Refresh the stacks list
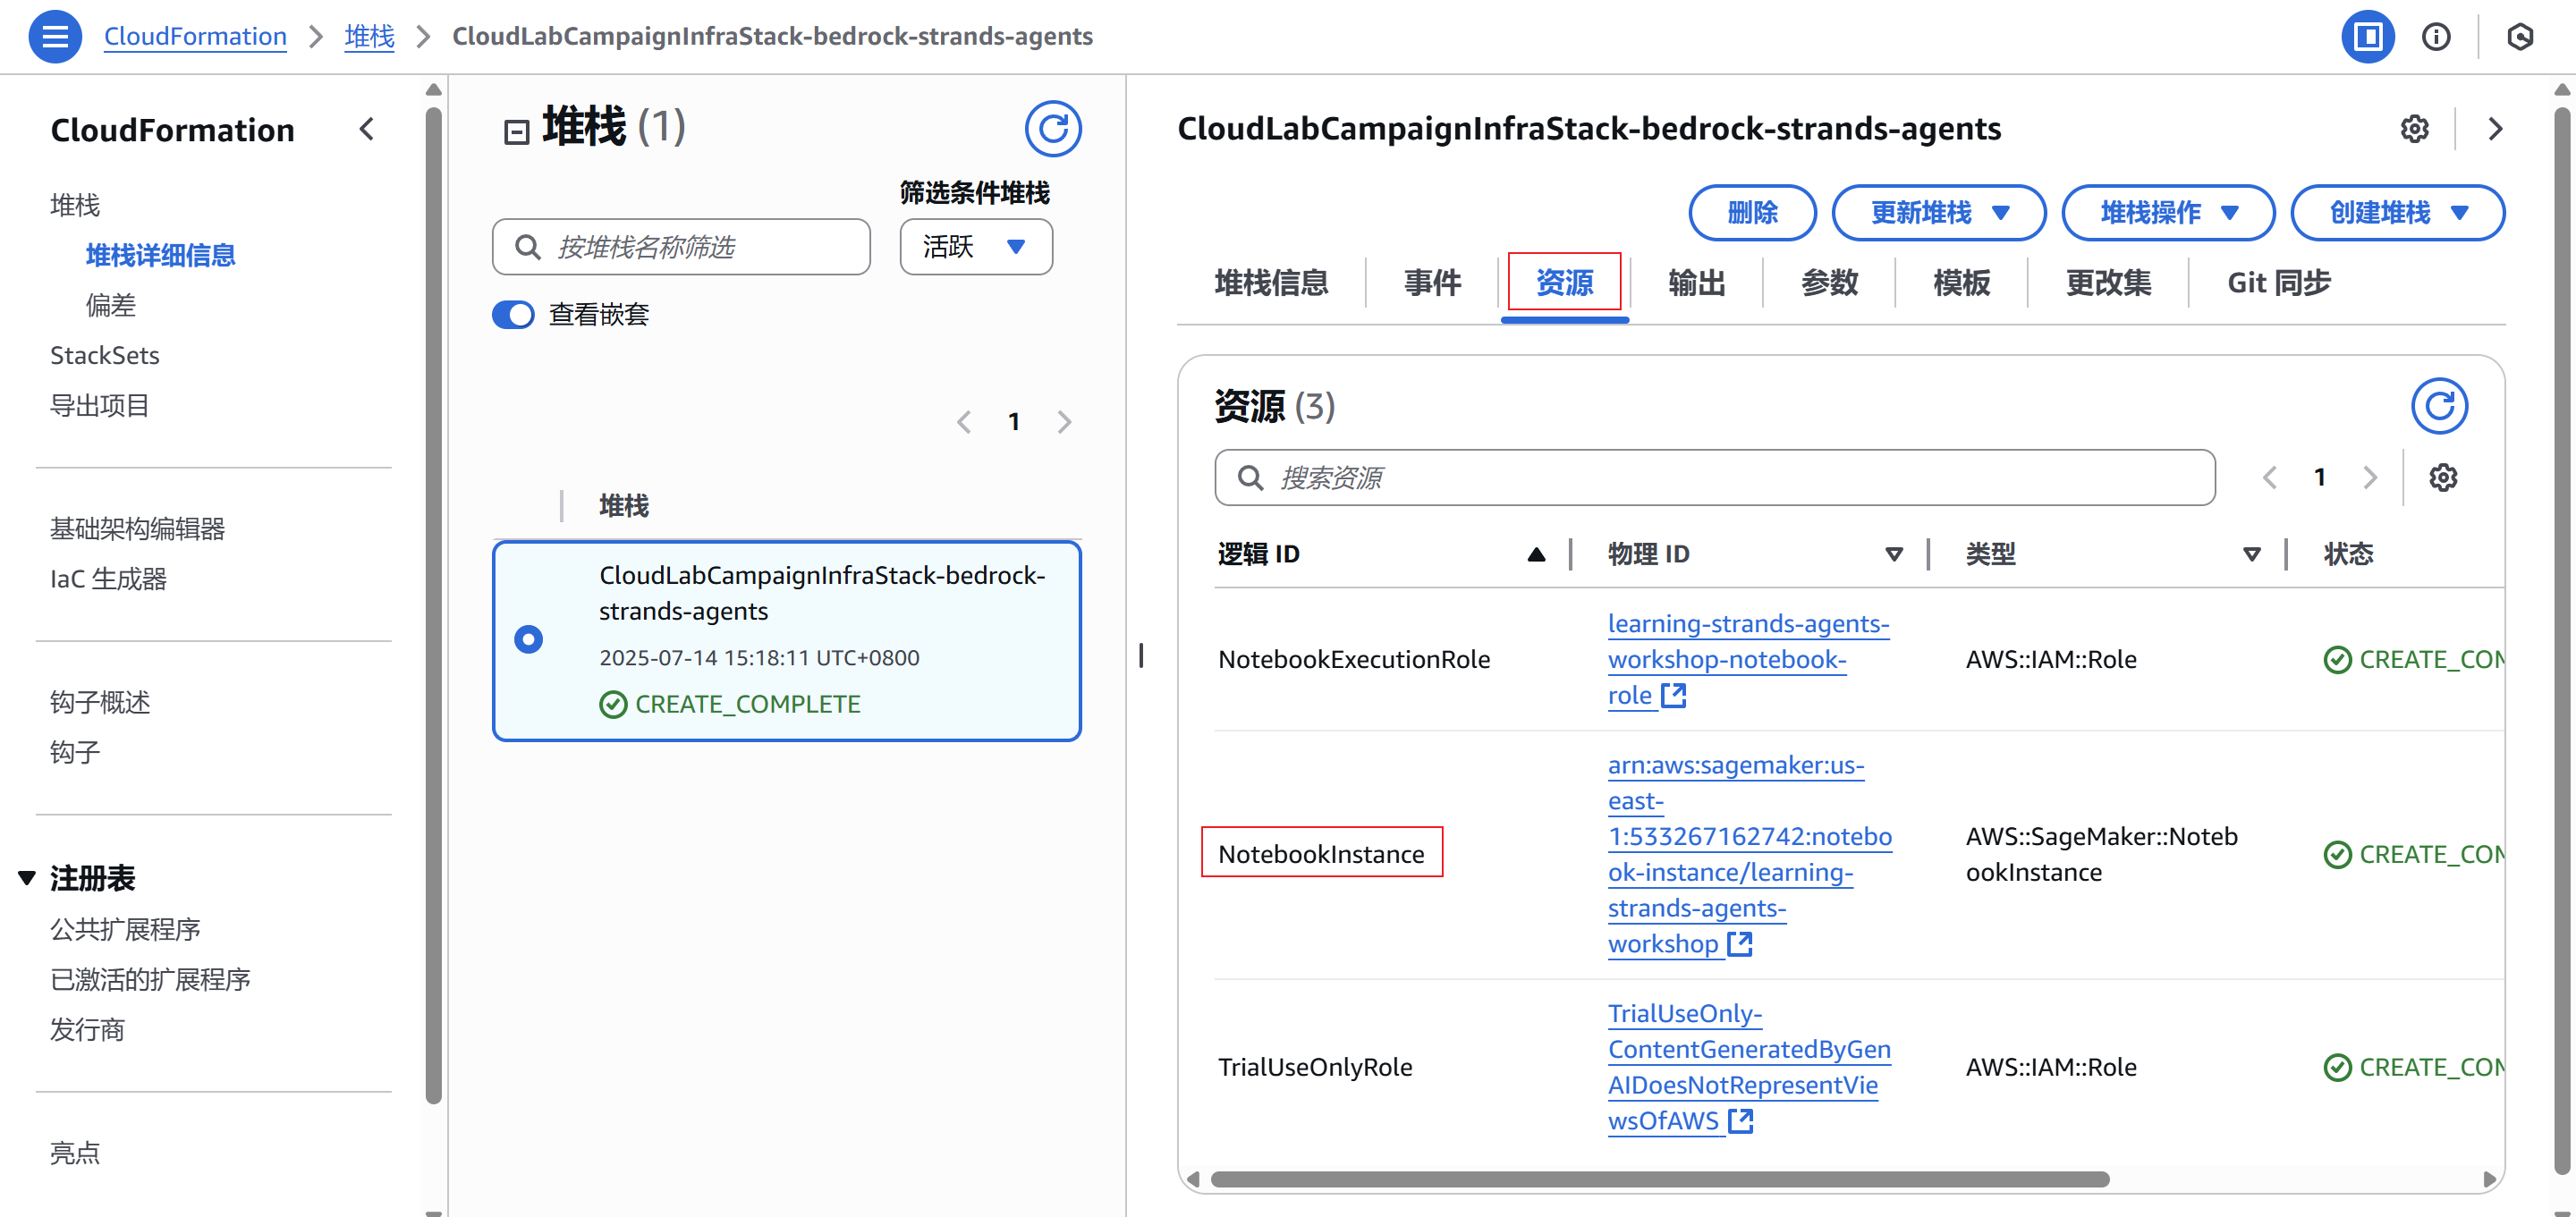The width and height of the screenshot is (2576, 1217). coord(1053,128)
